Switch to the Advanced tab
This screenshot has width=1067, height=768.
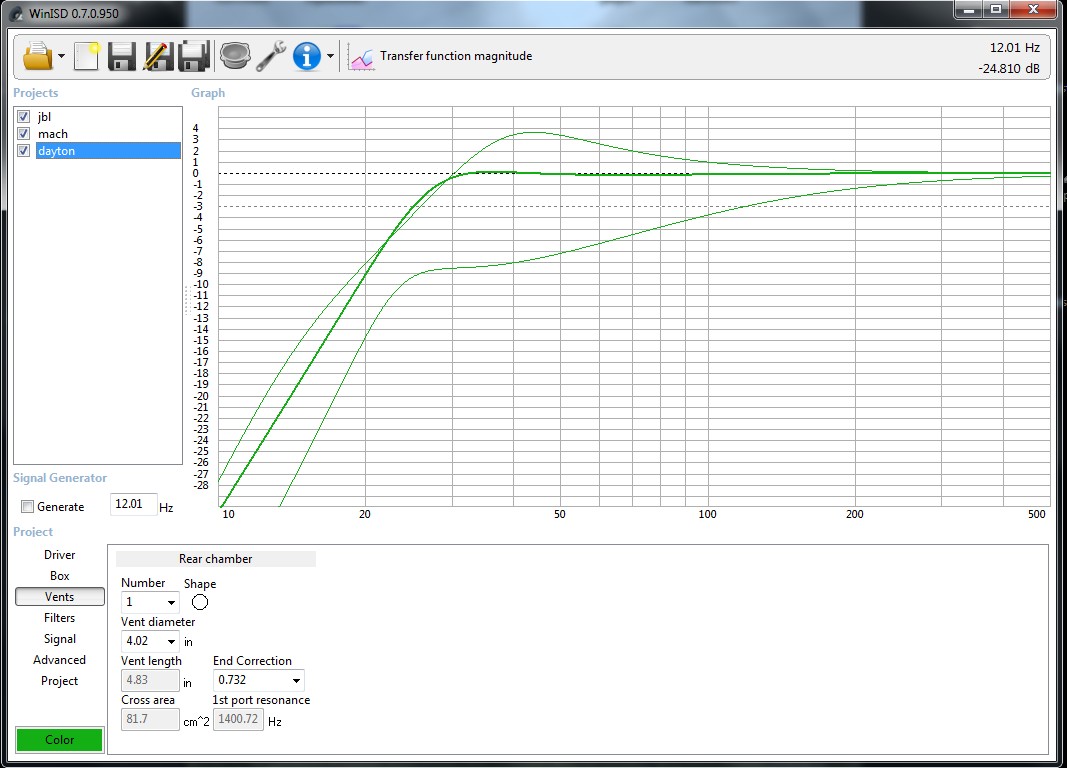click(60, 660)
